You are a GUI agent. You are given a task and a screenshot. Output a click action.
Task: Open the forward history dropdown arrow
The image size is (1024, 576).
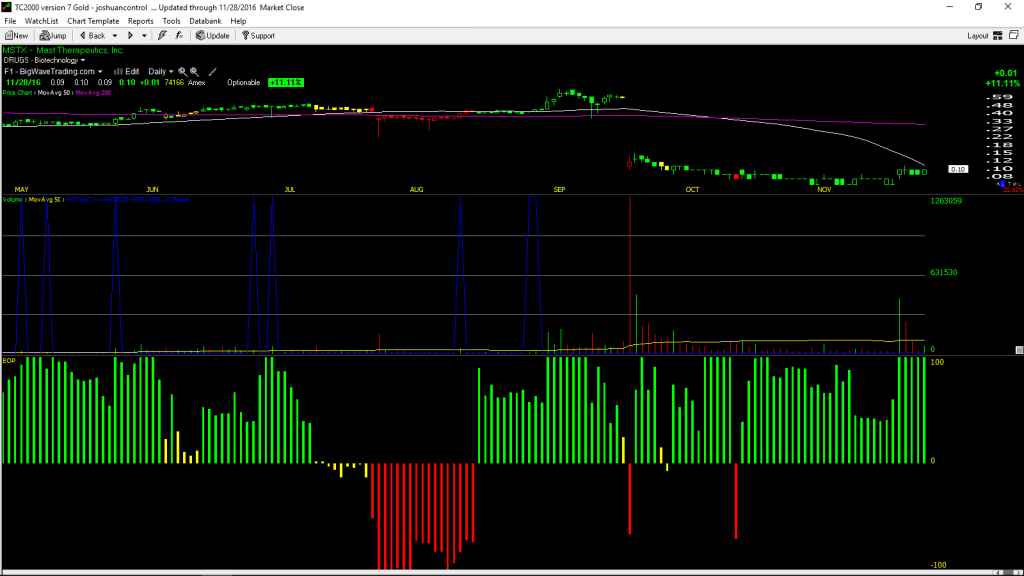(x=144, y=36)
